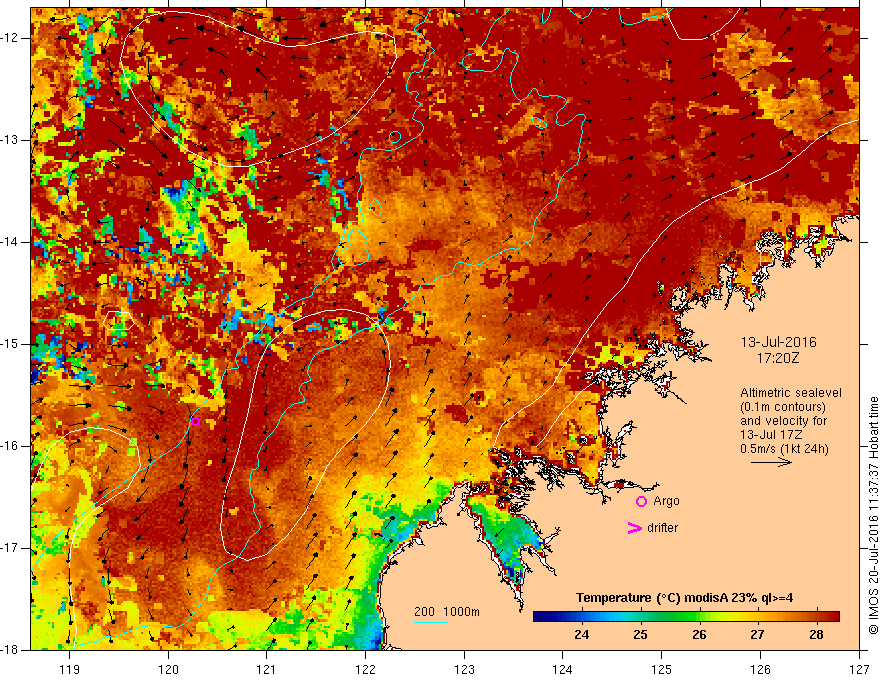The height and width of the screenshot is (680, 880).
Task: Click the '0.5m/s (1kt 24h)' text
Action: (784, 449)
